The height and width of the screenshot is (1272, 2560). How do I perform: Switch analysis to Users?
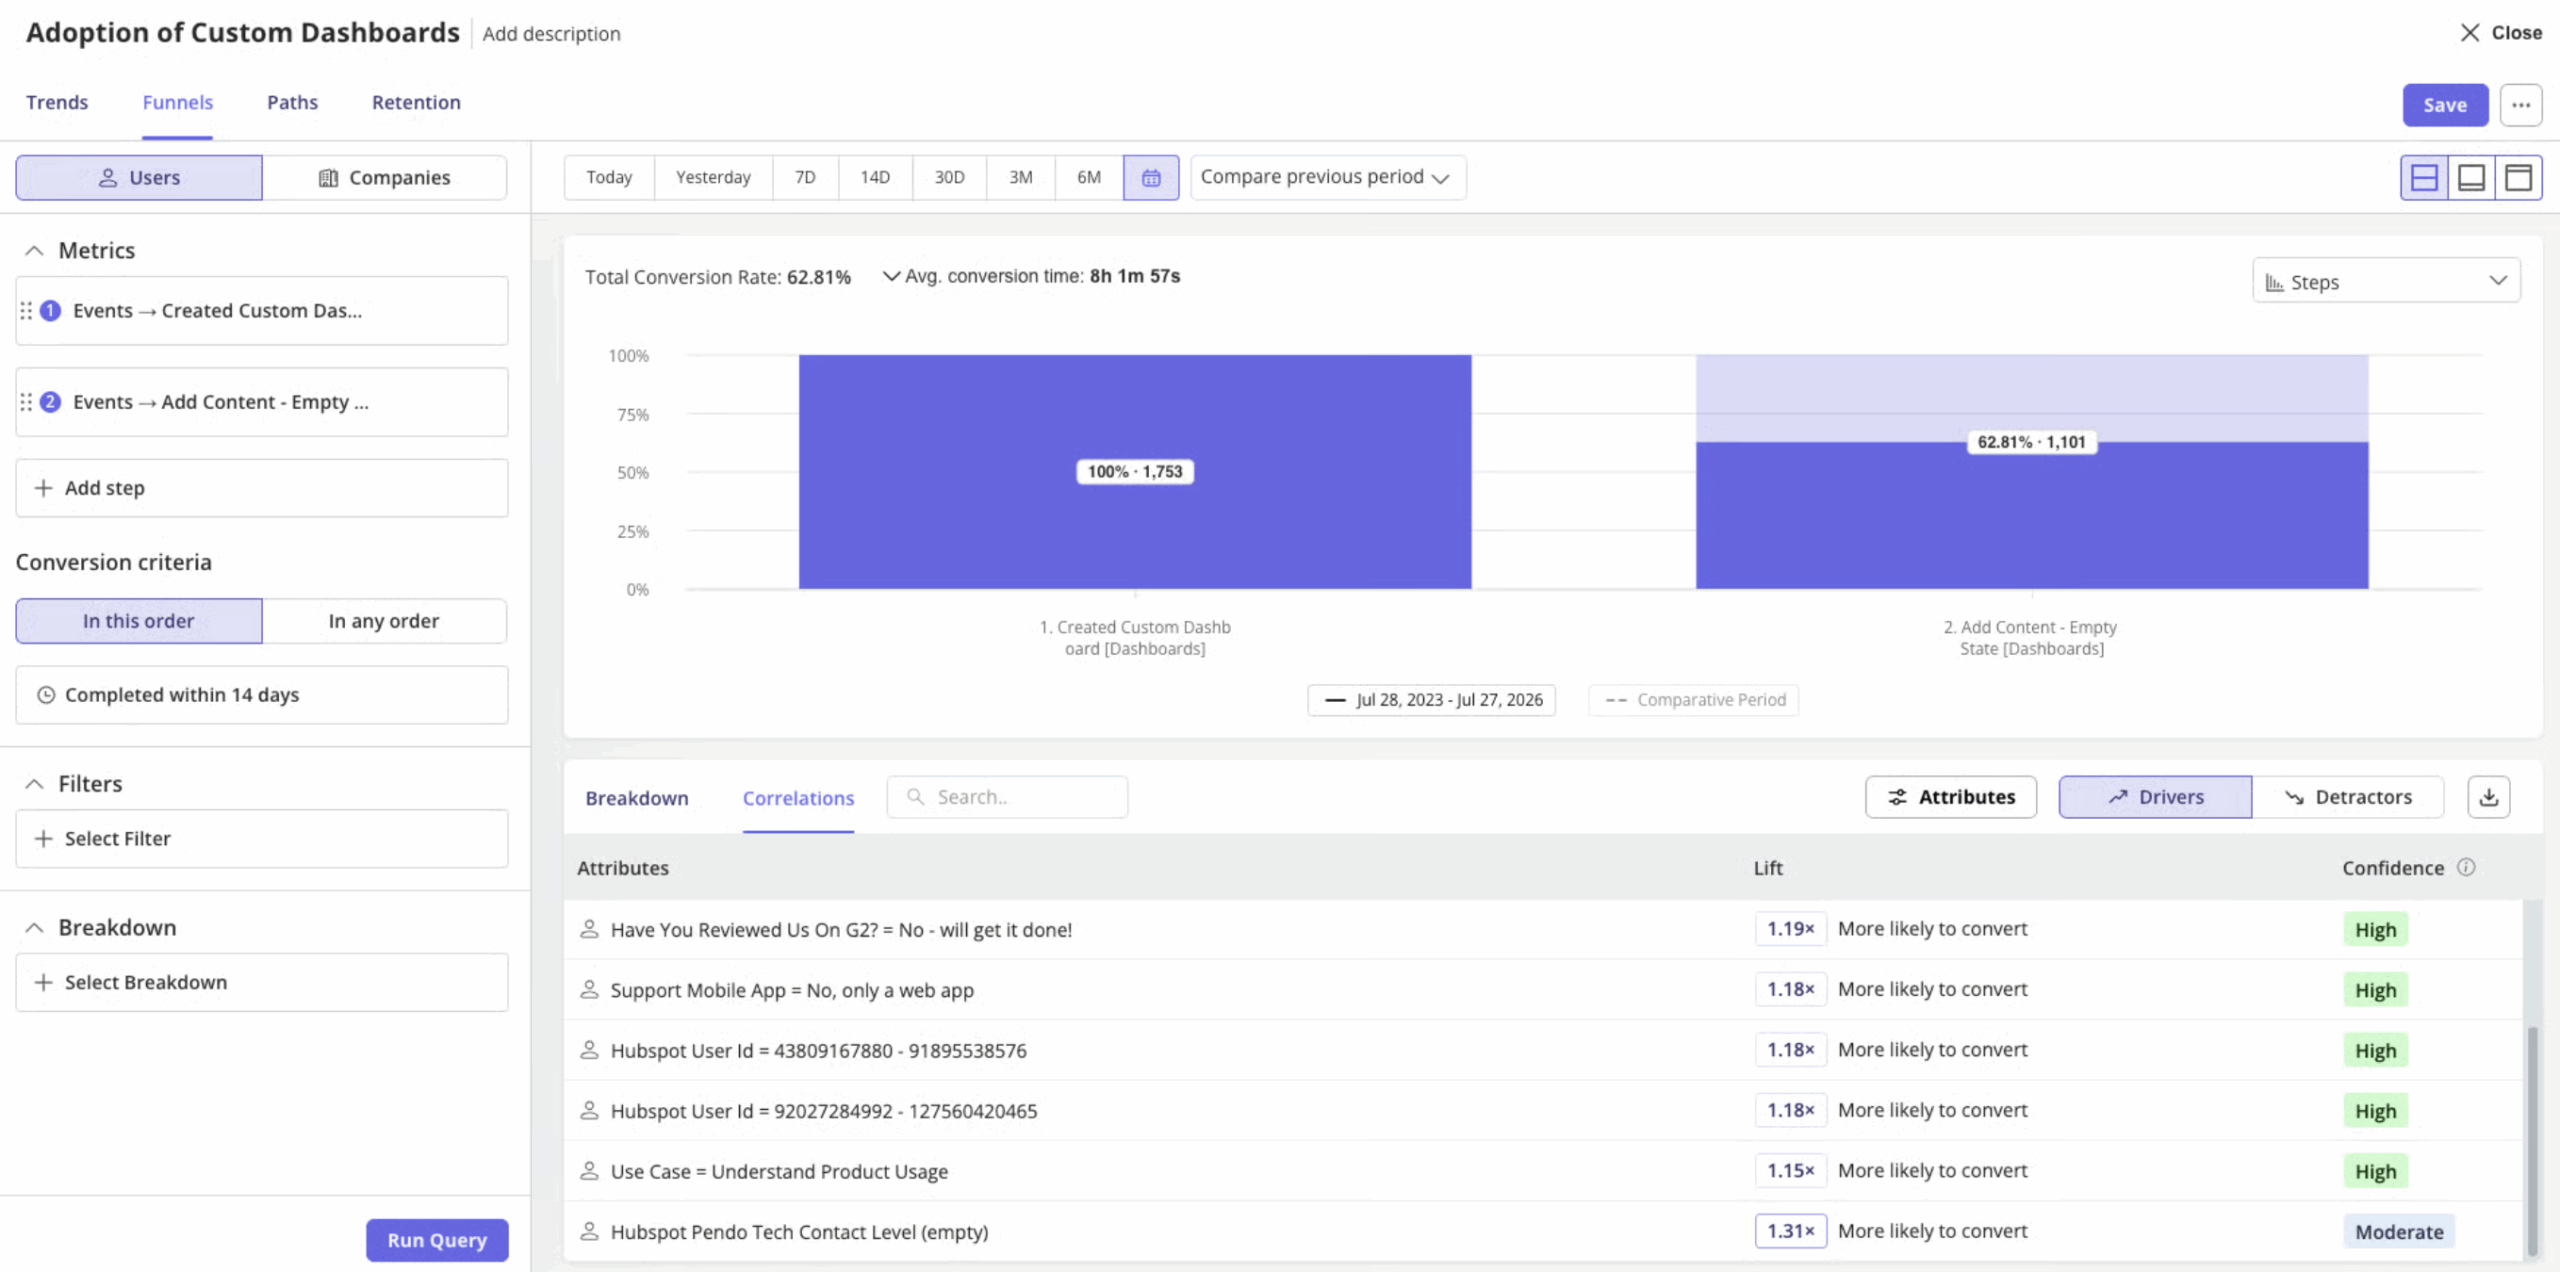point(139,178)
